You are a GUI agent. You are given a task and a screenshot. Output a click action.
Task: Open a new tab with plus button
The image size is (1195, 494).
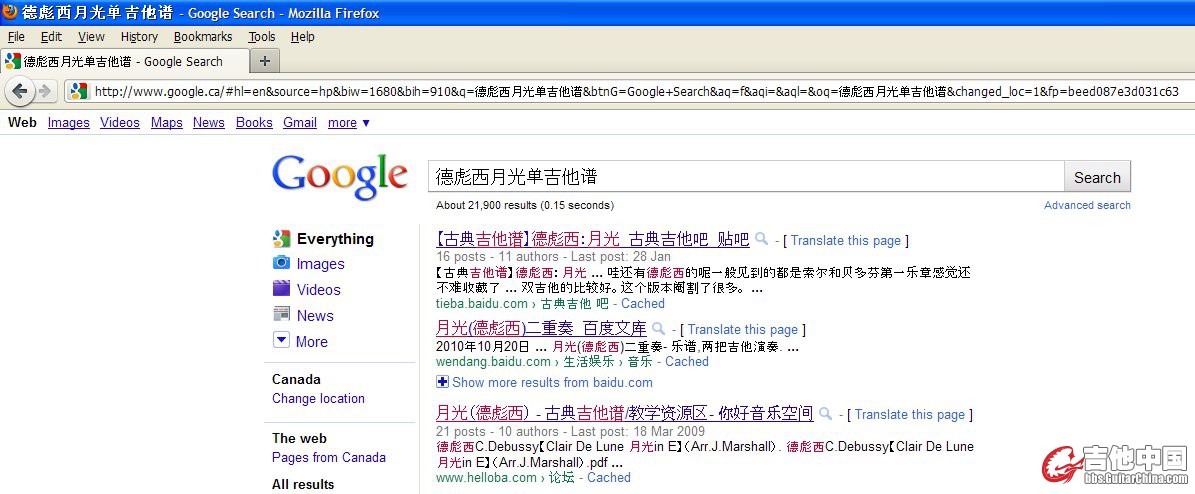coord(264,61)
